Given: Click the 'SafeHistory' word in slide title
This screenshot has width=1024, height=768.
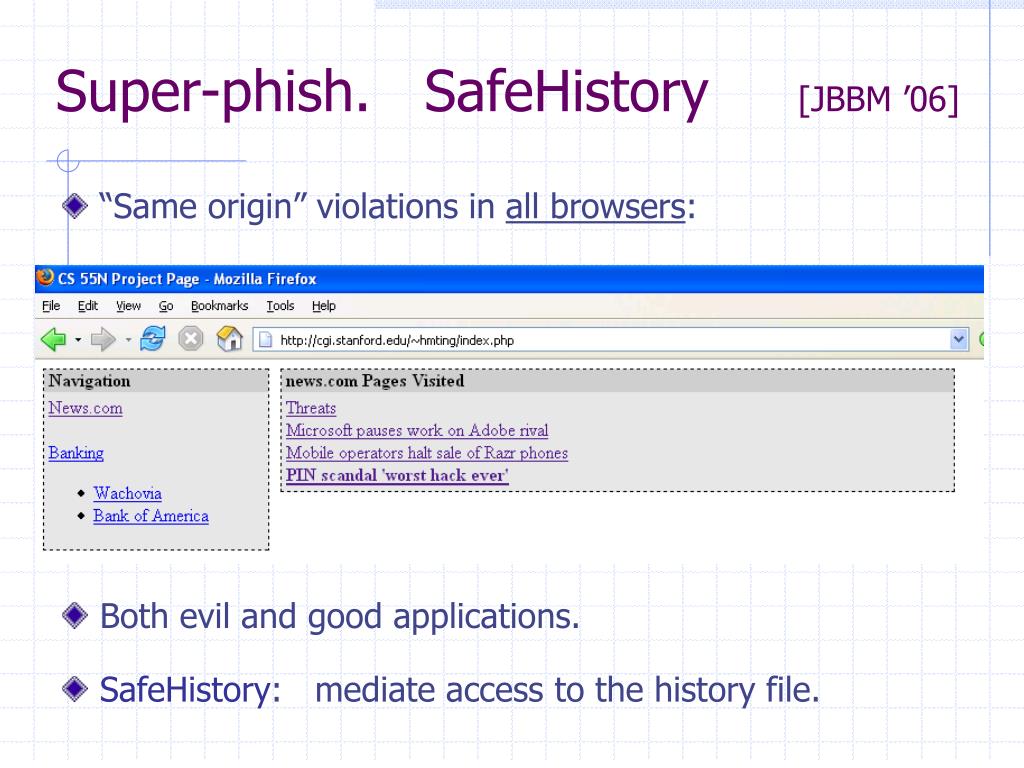Looking at the screenshot, I should [x=566, y=93].
